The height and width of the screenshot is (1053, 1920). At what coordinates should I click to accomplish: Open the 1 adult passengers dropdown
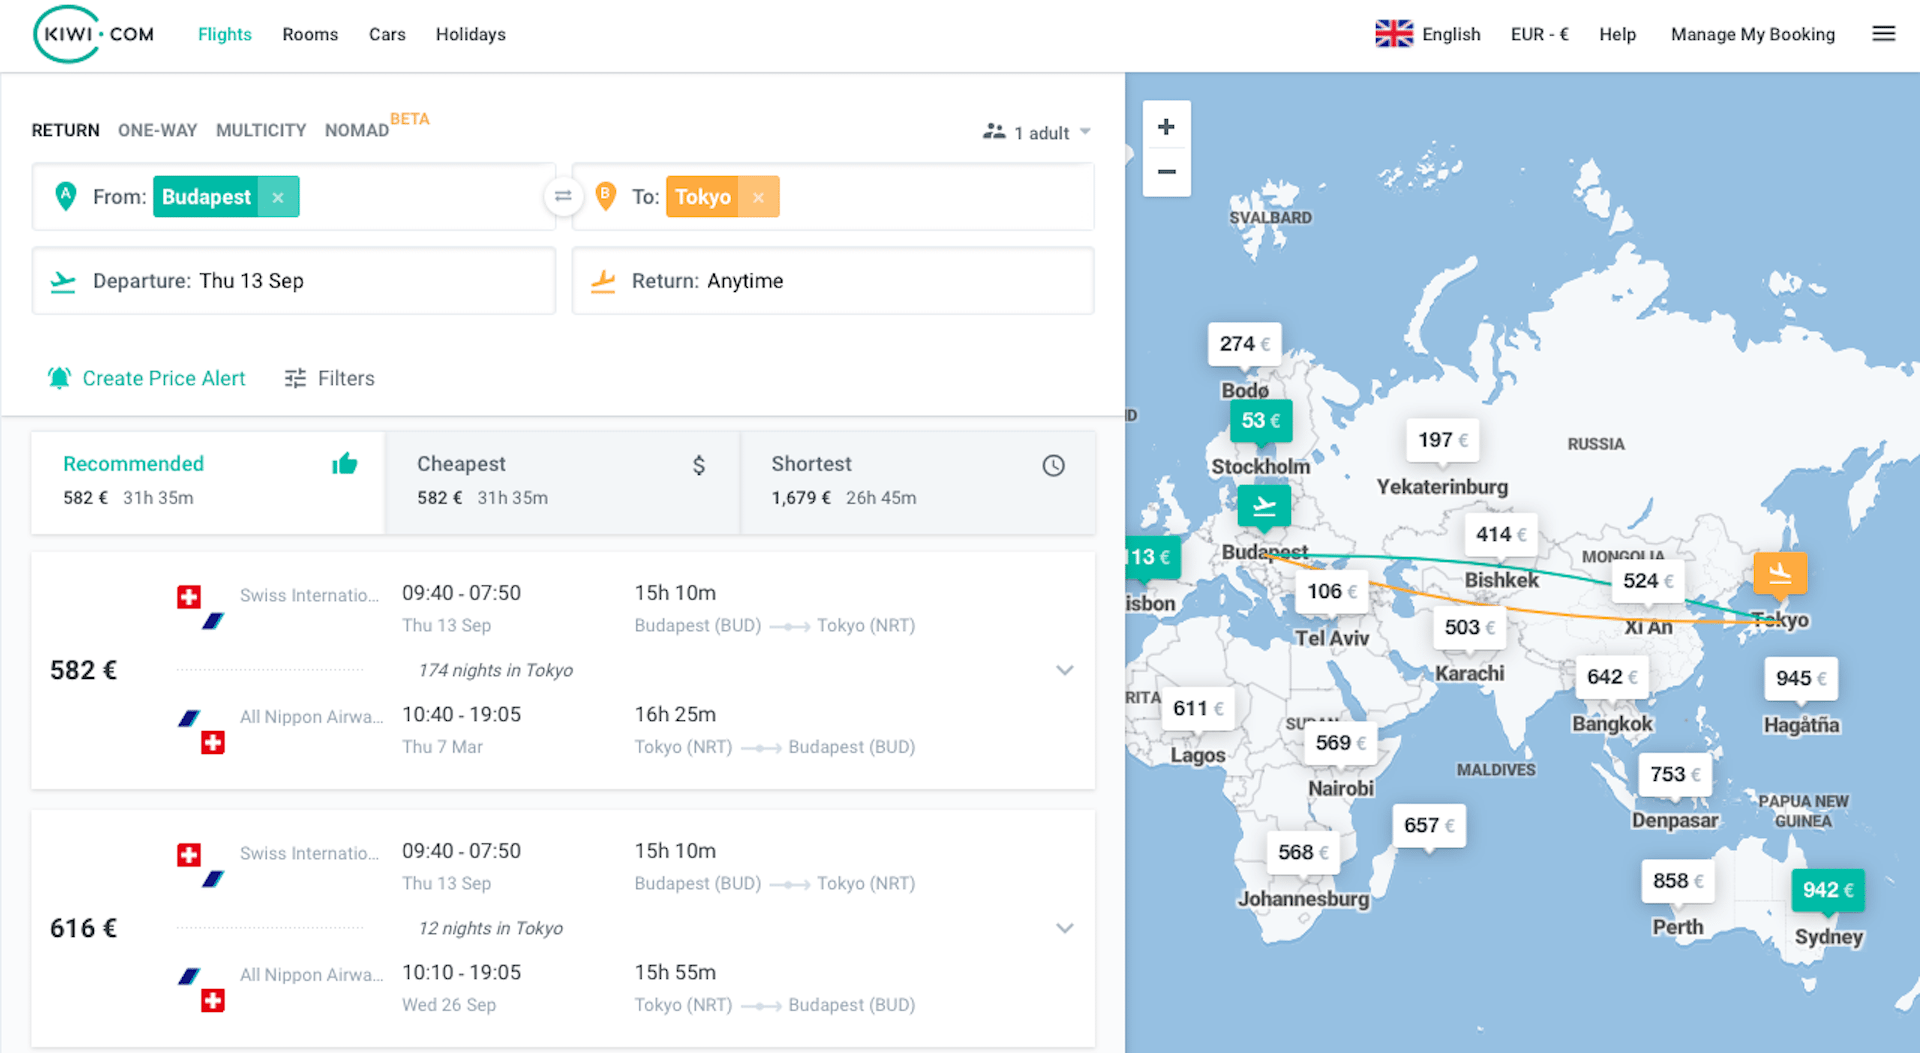click(1037, 133)
